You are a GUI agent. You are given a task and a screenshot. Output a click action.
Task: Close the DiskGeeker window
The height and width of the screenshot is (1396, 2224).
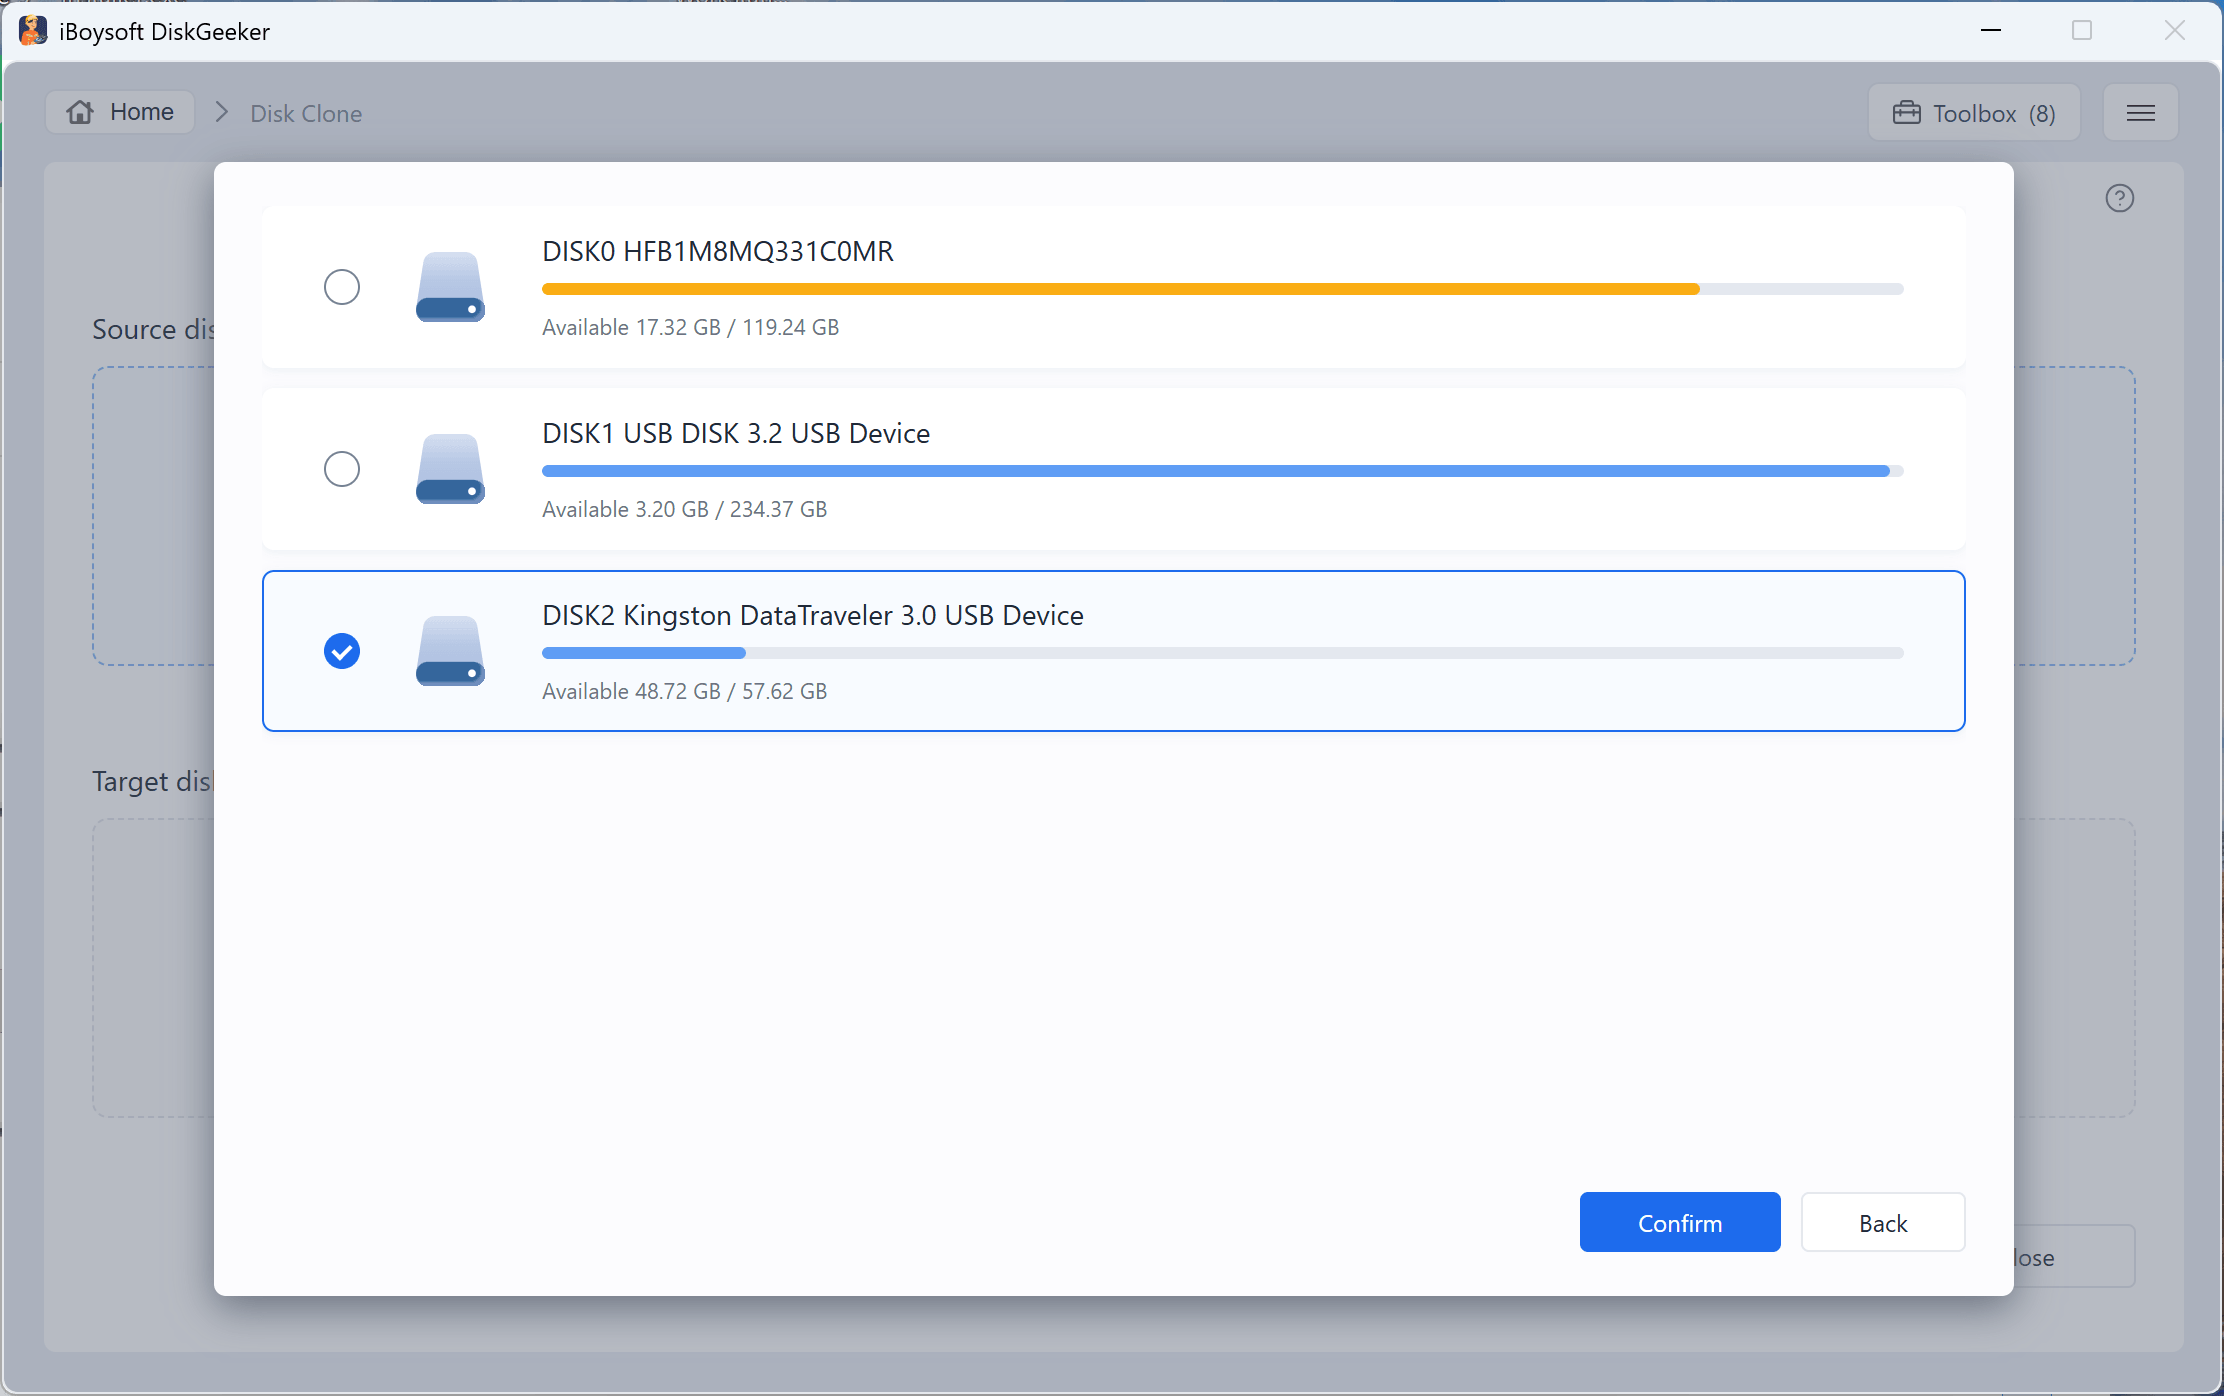(2175, 31)
